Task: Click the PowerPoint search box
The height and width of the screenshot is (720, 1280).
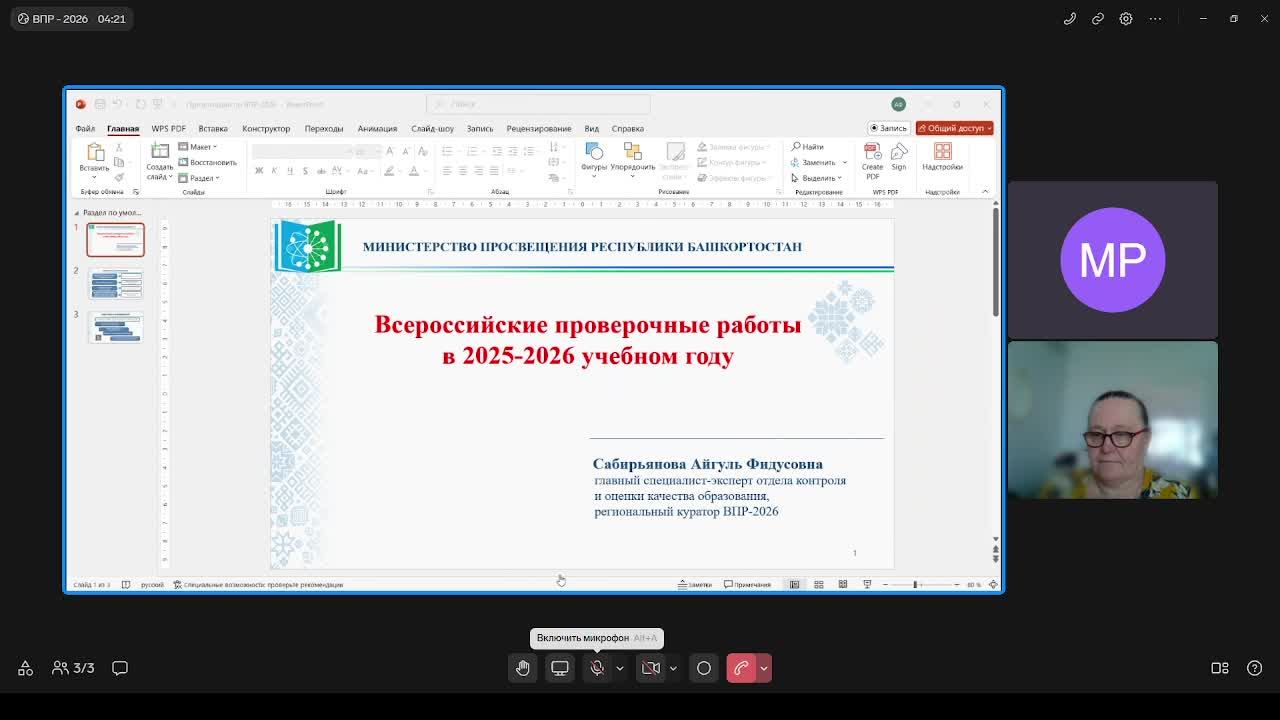Action: [x=538, y=104]
